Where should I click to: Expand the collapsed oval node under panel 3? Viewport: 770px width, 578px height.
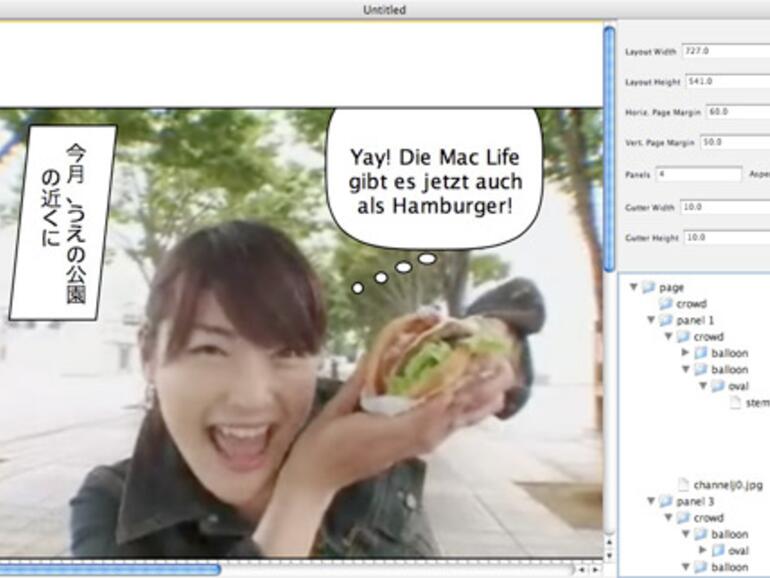coord(703,550)
